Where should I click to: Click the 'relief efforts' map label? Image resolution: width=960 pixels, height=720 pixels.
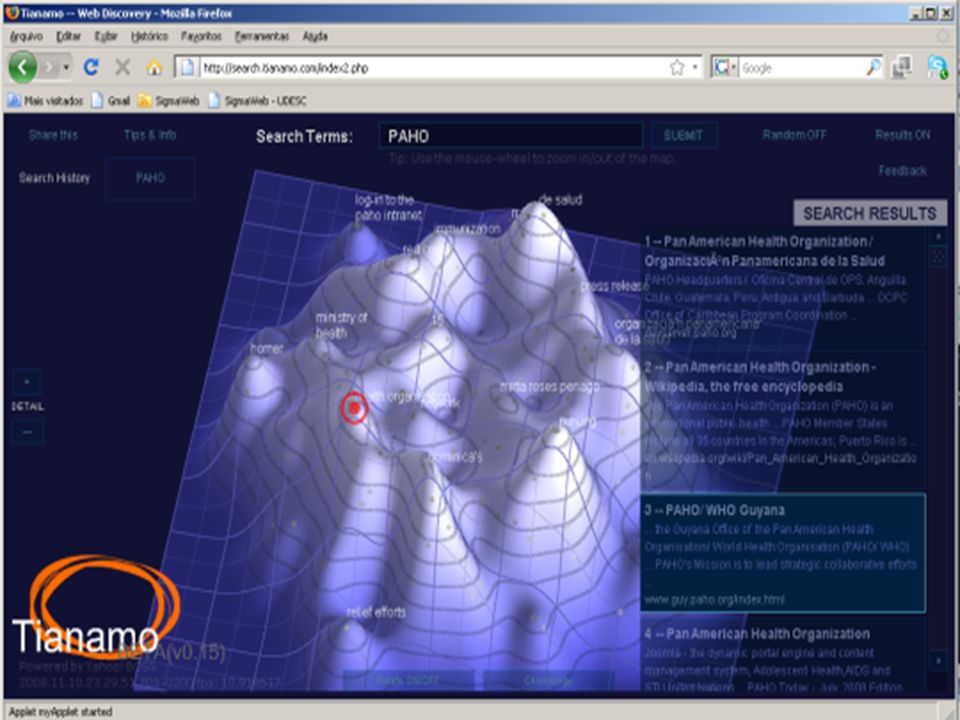click(375, 612)
